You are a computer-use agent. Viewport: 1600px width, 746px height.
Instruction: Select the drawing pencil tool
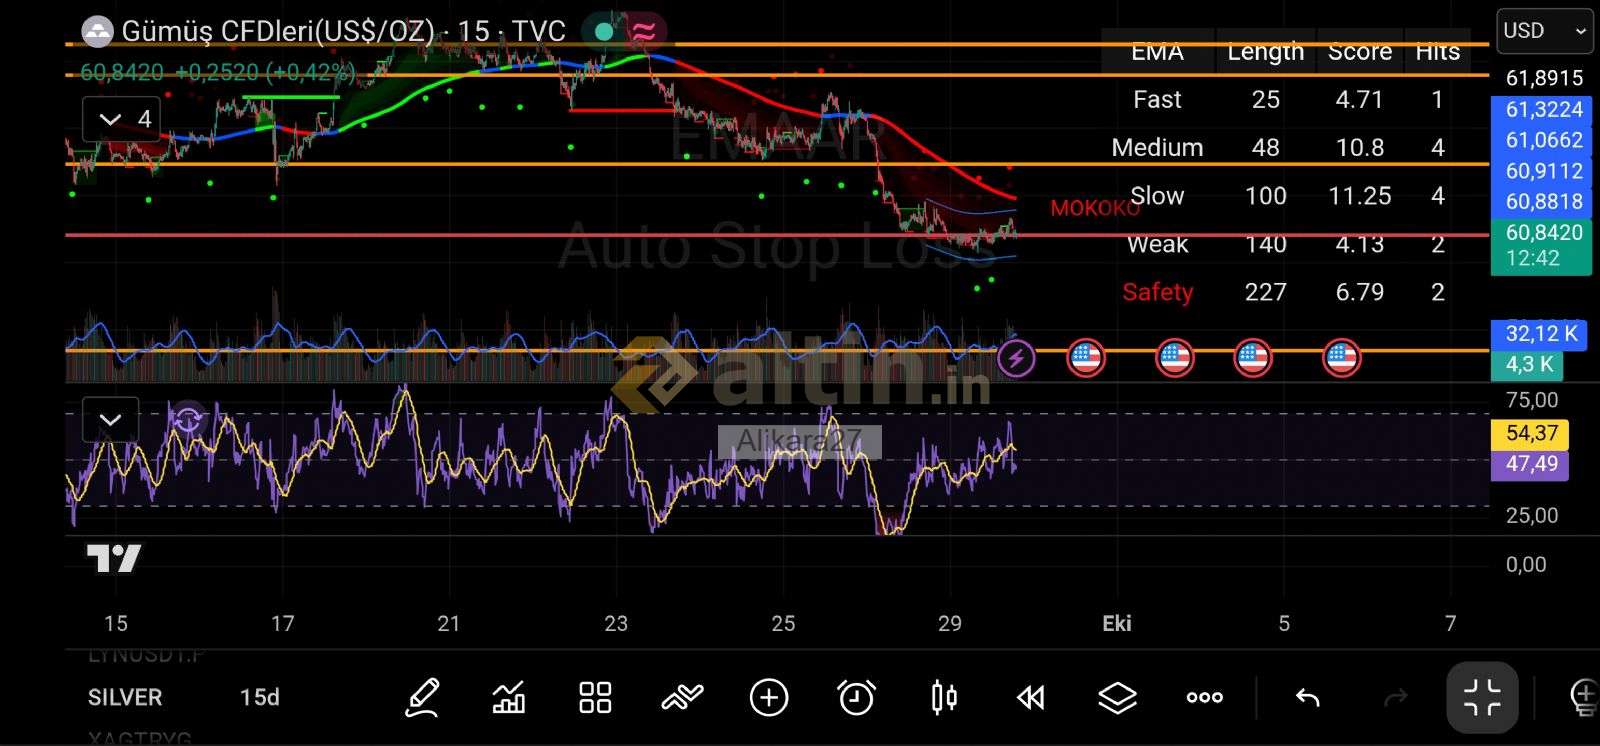[x=422, y=697]
